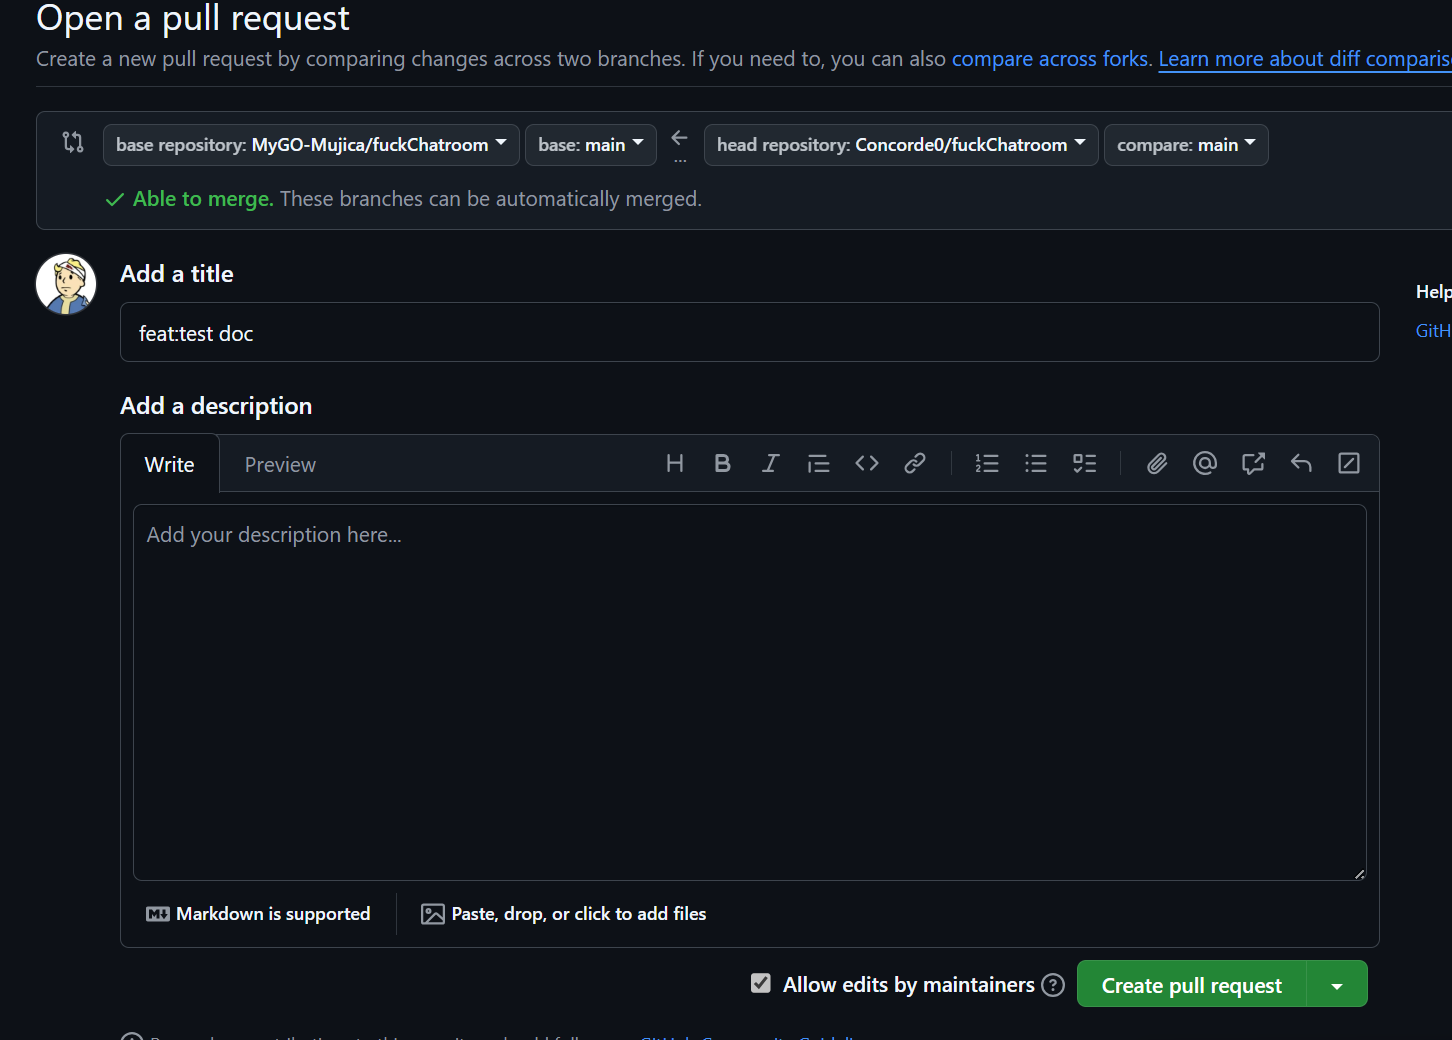Click the compare branches icon beside base repository
1452x1040 pixels.
point(73,142)
